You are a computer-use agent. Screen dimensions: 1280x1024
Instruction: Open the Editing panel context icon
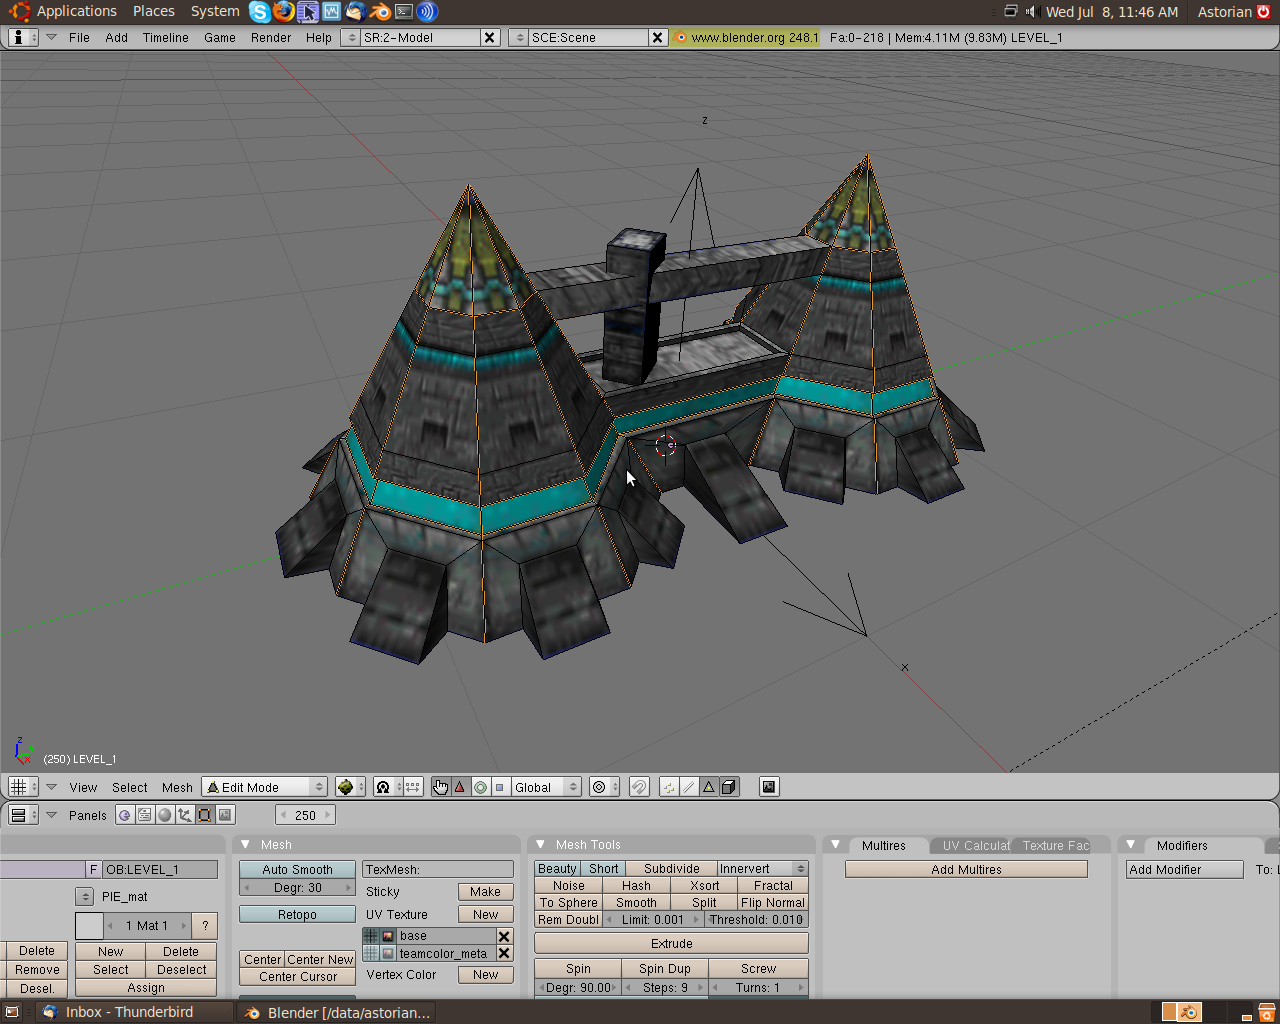[205, 815]
